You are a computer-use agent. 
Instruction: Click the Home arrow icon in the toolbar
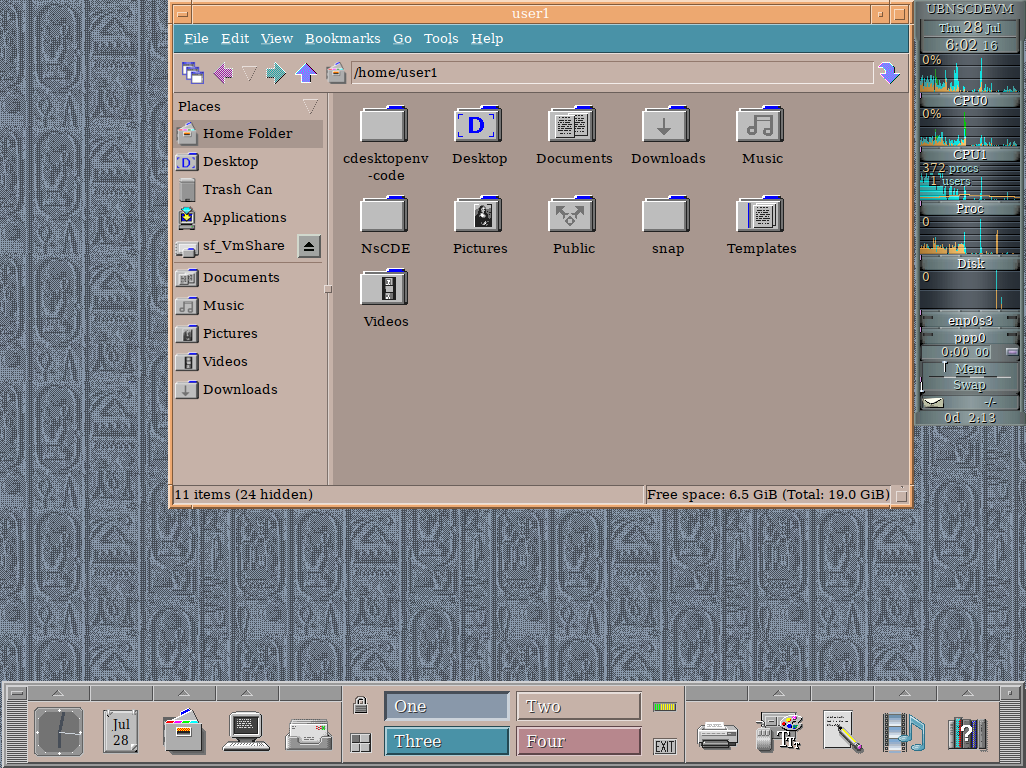(306, 72)
